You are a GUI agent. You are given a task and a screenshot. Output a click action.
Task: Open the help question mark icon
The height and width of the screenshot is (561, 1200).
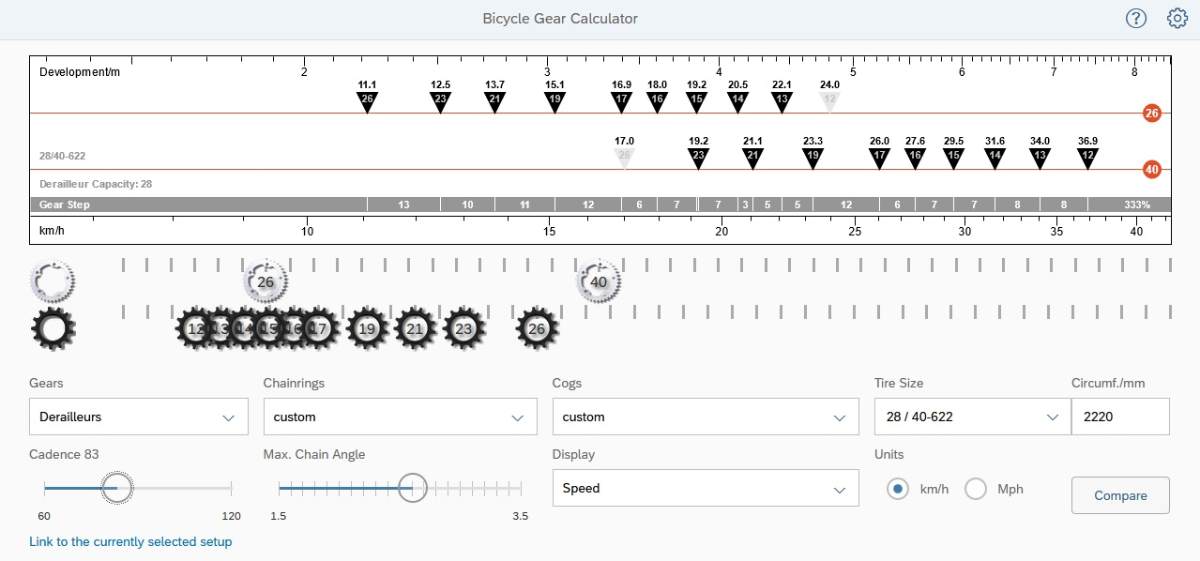coord(1136,19)
